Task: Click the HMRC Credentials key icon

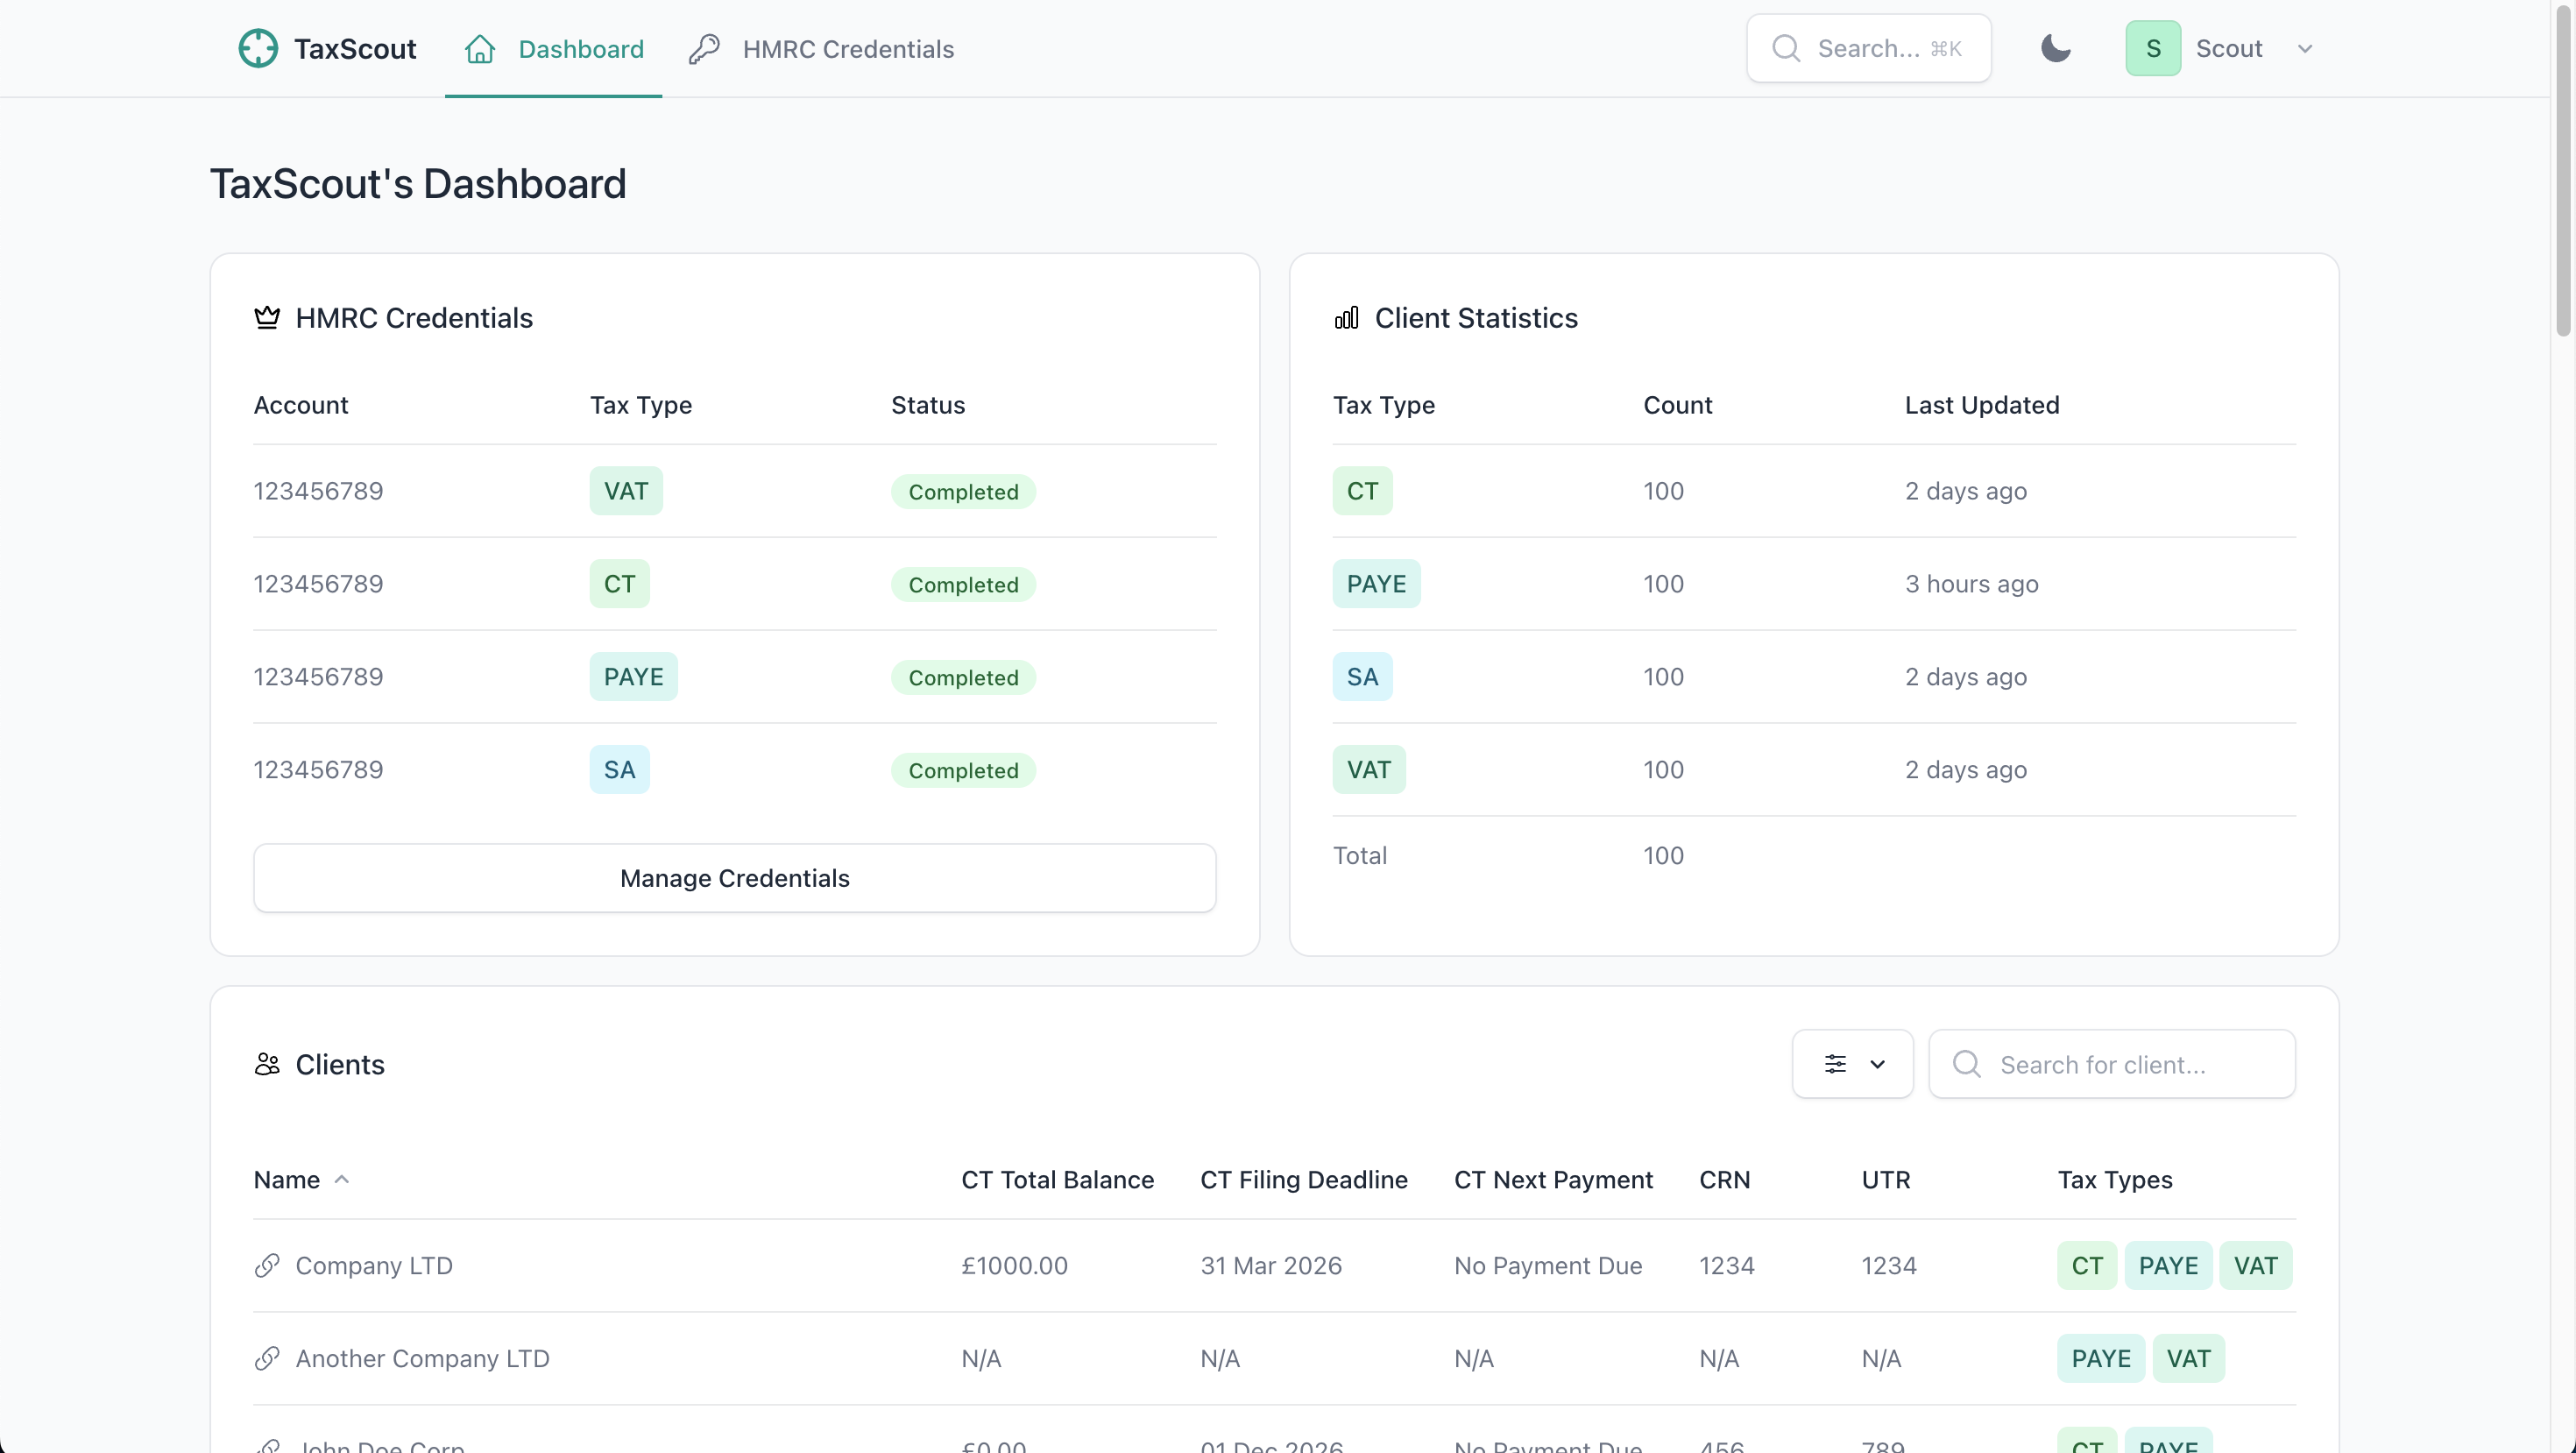Action: (704, 49)
